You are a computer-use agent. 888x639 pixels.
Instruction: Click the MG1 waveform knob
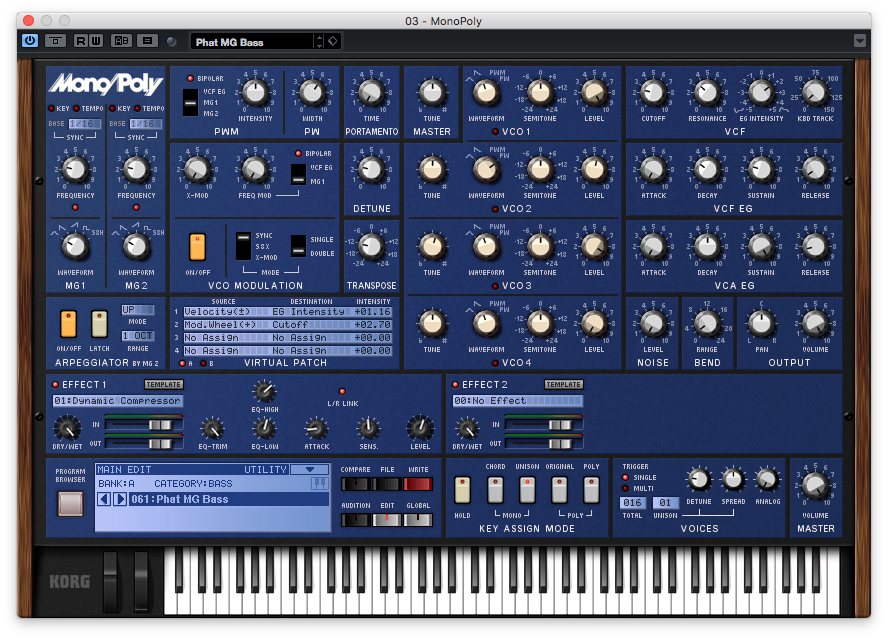[x=75, y=246]
